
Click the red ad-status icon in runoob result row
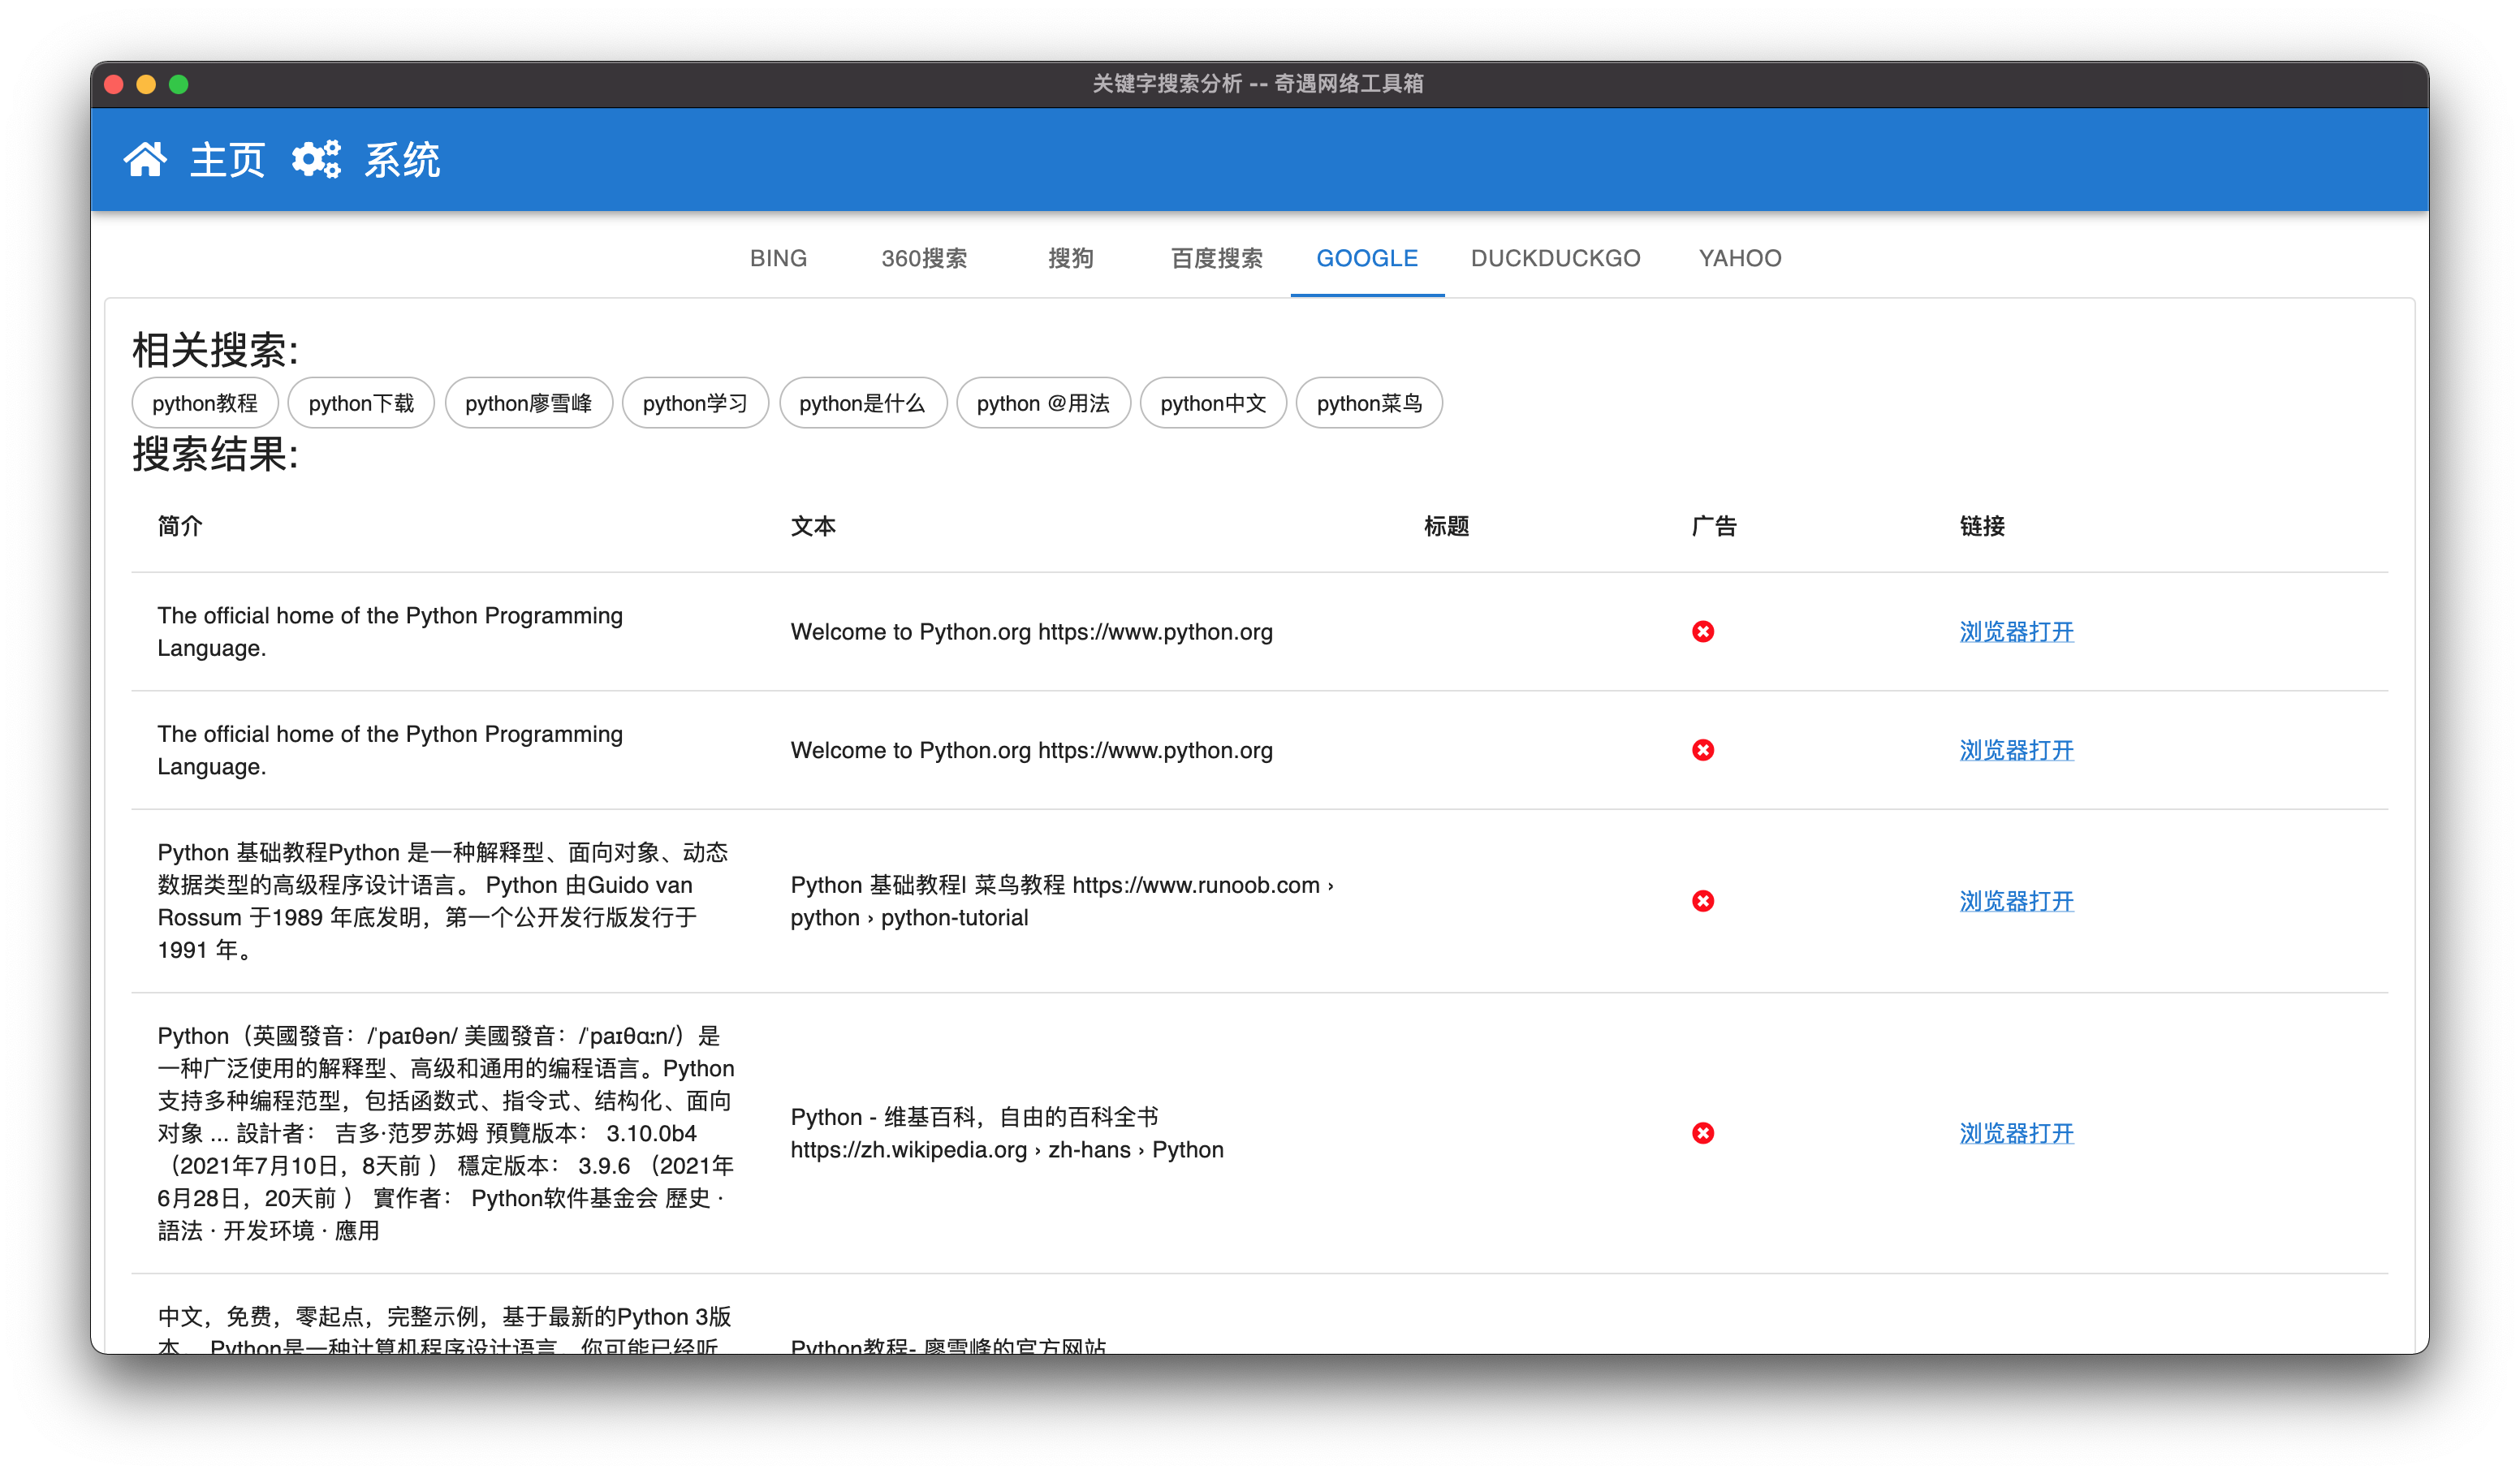coord(1702,901)
